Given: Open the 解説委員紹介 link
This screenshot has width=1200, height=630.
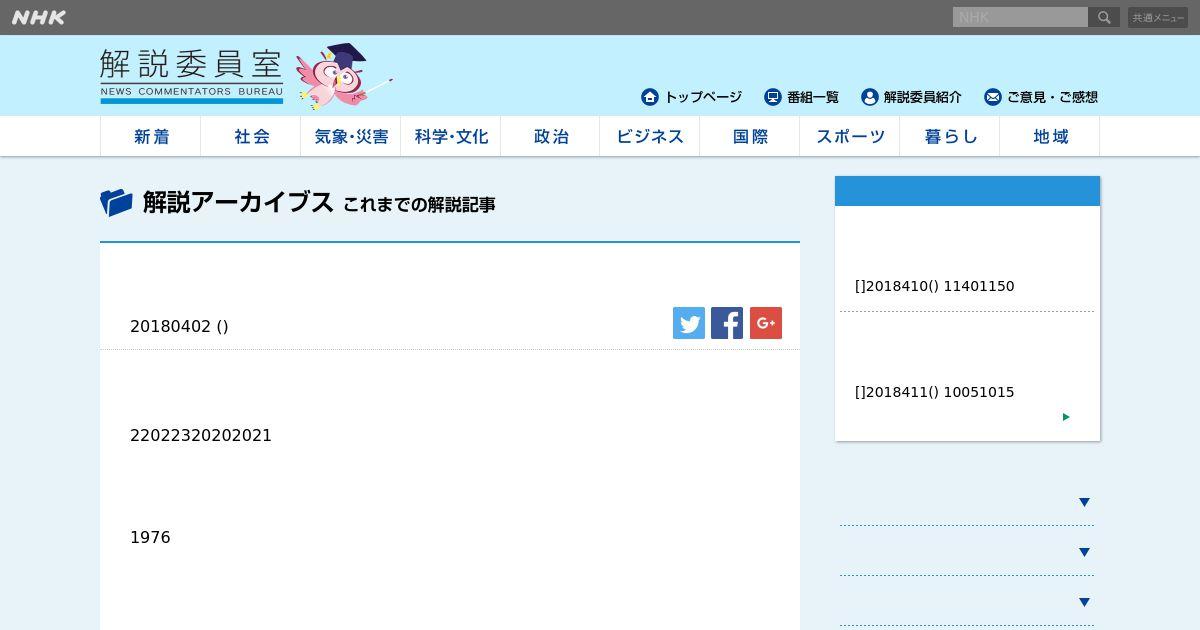Looking at the screenshot, I should (923, 97).
